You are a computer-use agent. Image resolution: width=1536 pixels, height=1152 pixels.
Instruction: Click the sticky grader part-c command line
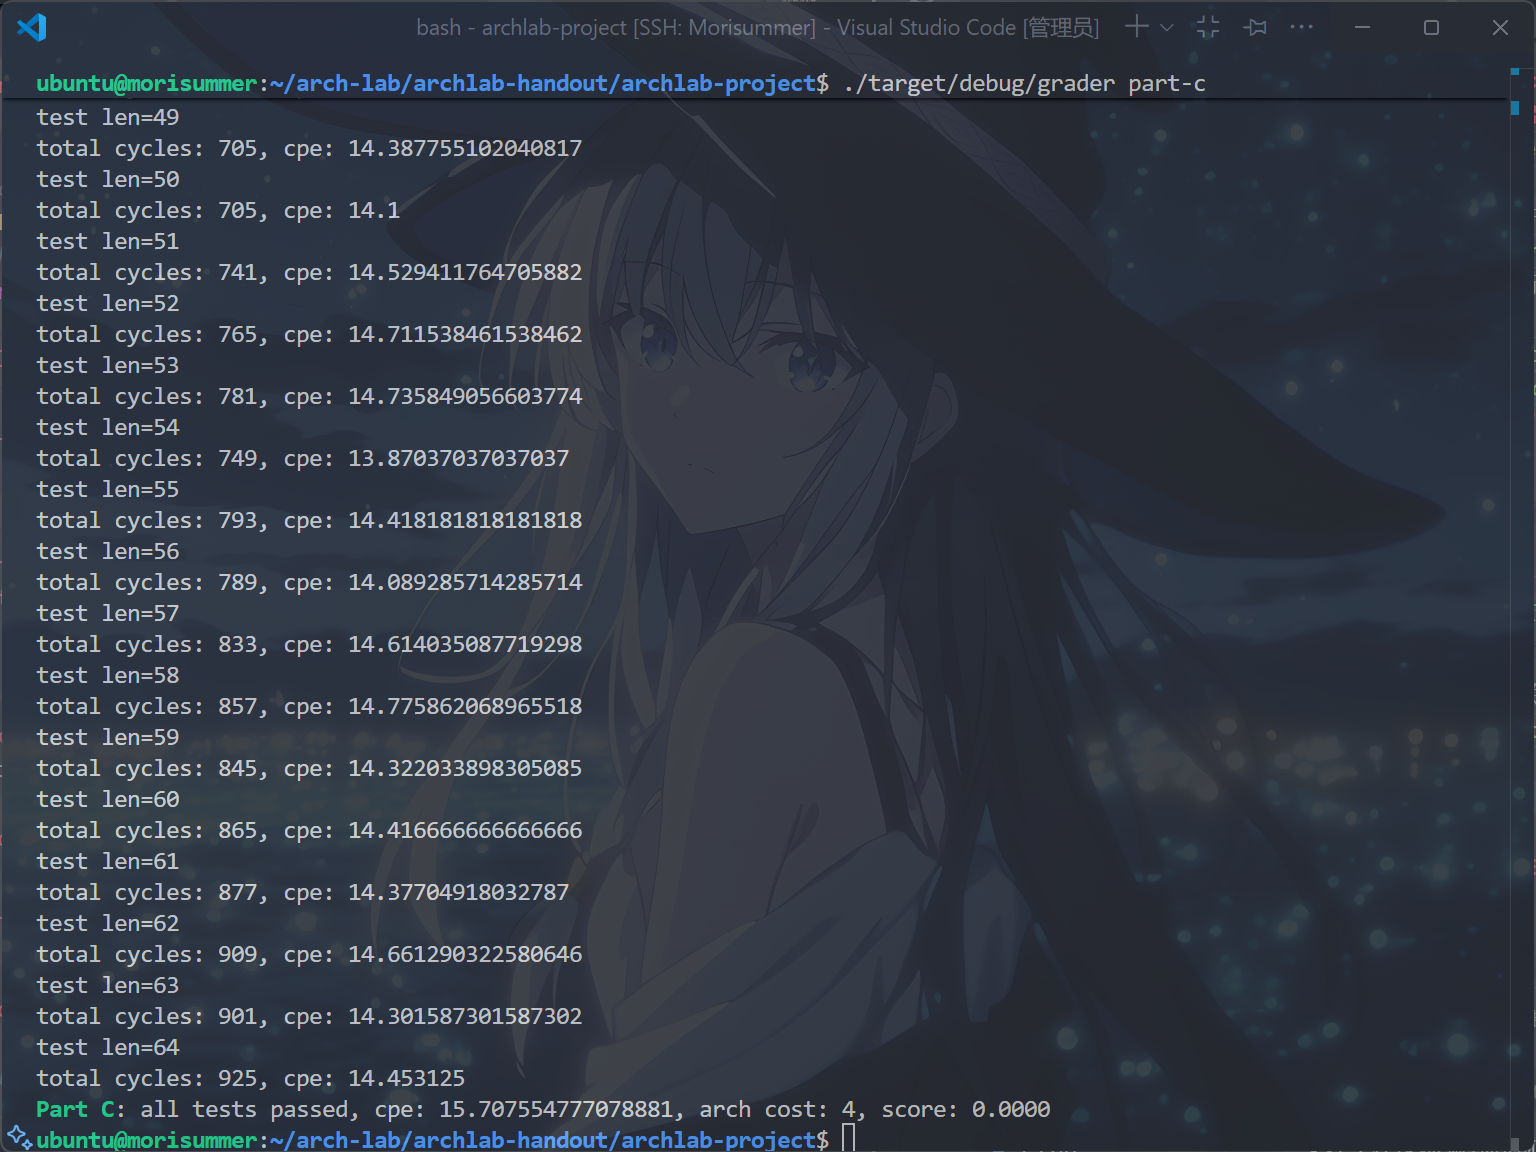pyautogui.click(x=1024, y=84)
